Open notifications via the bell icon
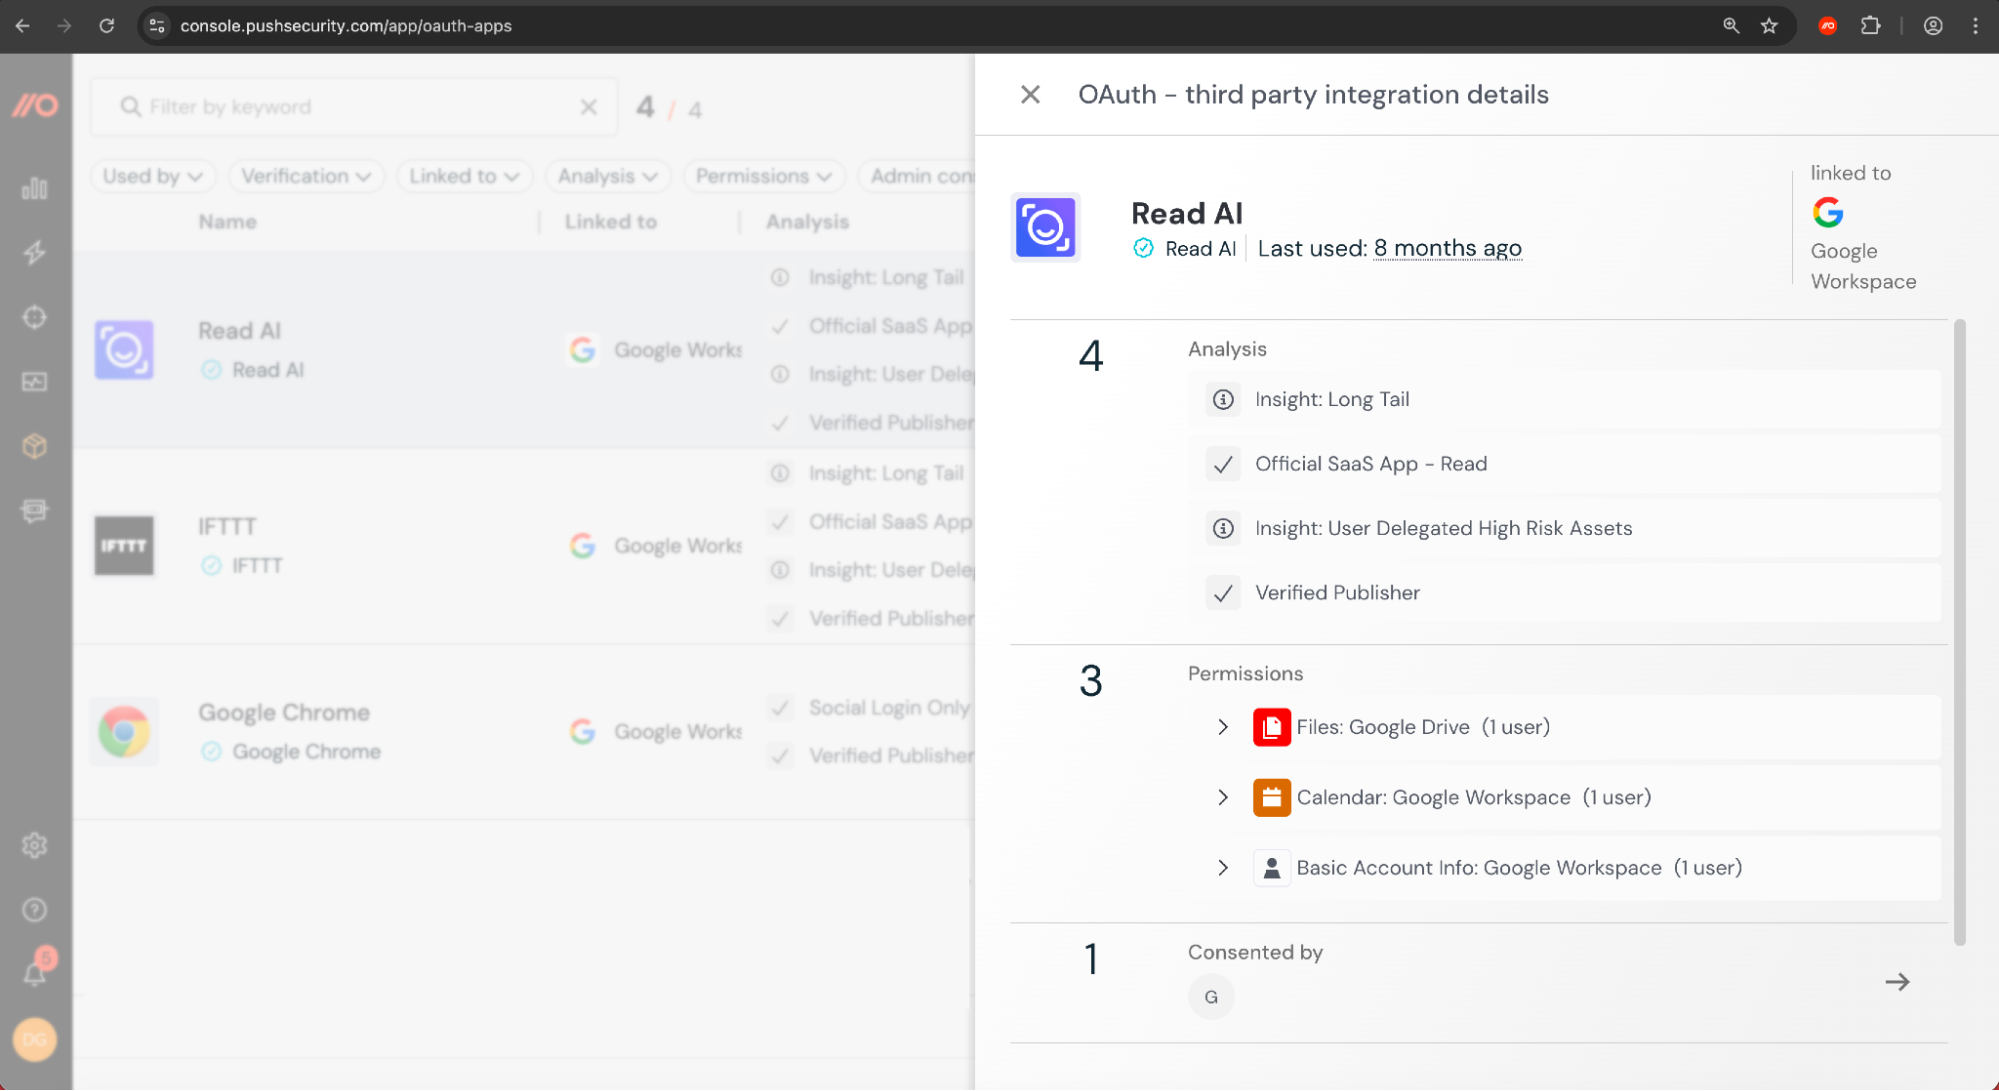 click(x=35, y=972)
